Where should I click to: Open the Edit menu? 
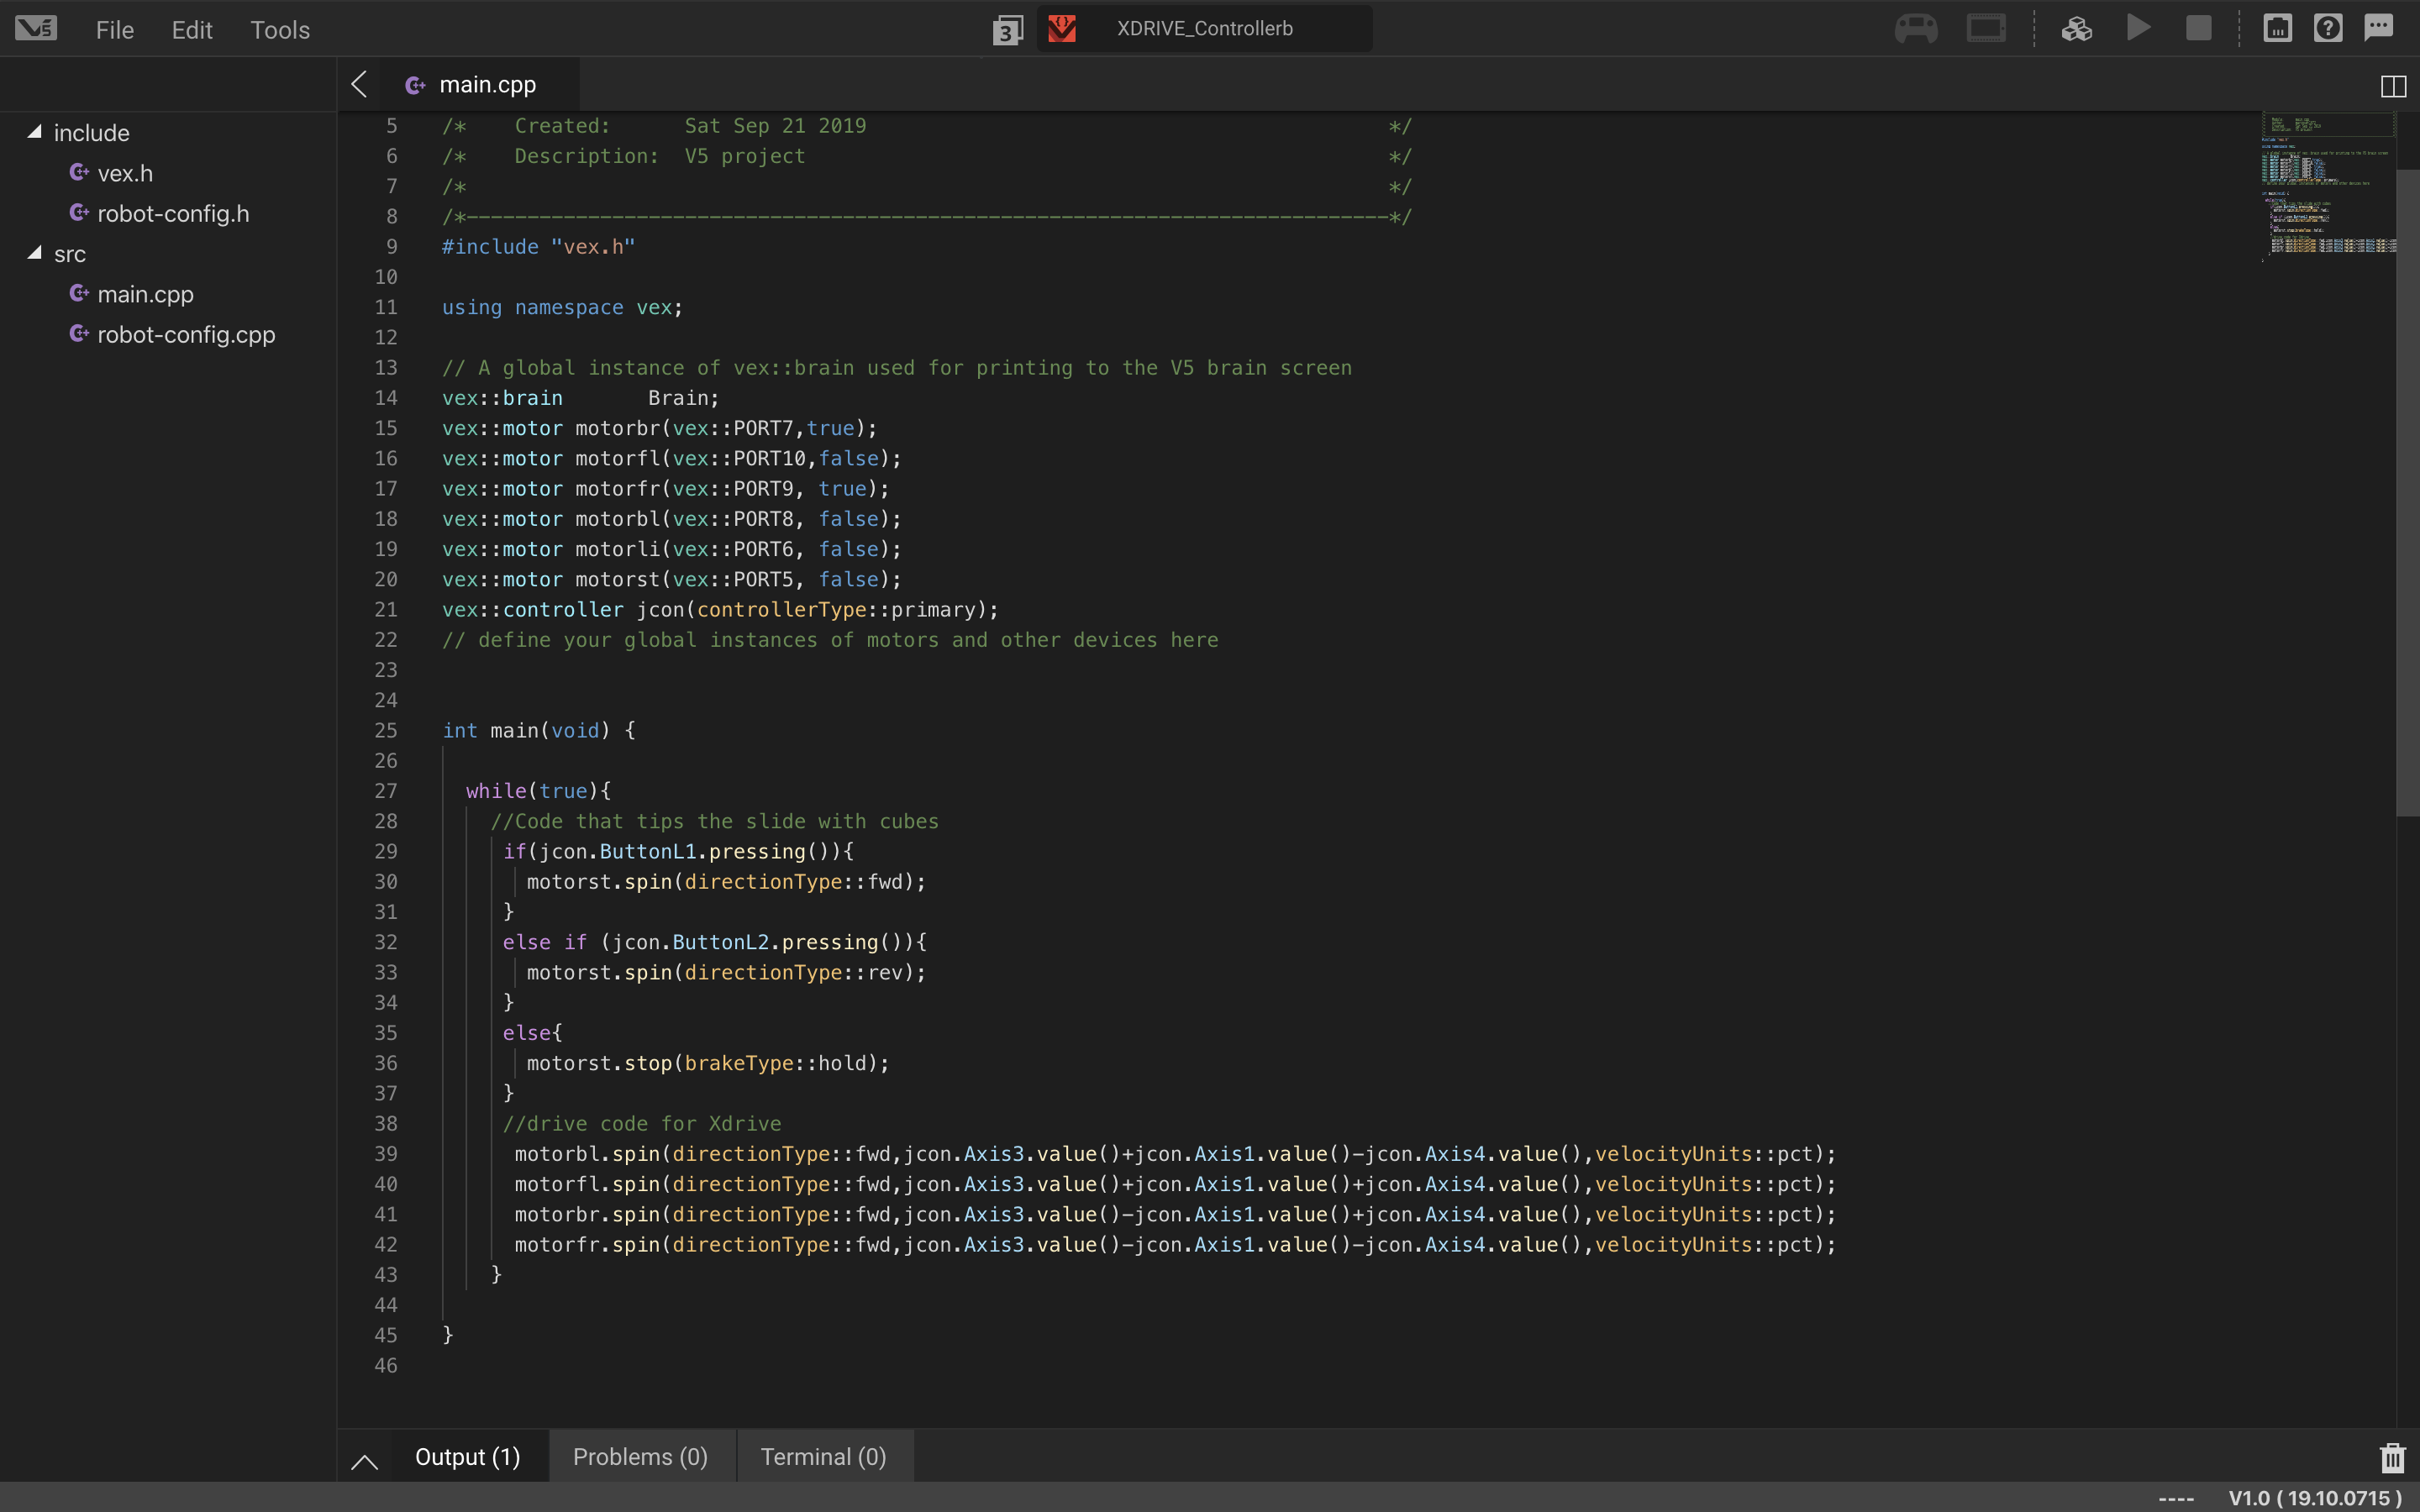click(192, 30)
